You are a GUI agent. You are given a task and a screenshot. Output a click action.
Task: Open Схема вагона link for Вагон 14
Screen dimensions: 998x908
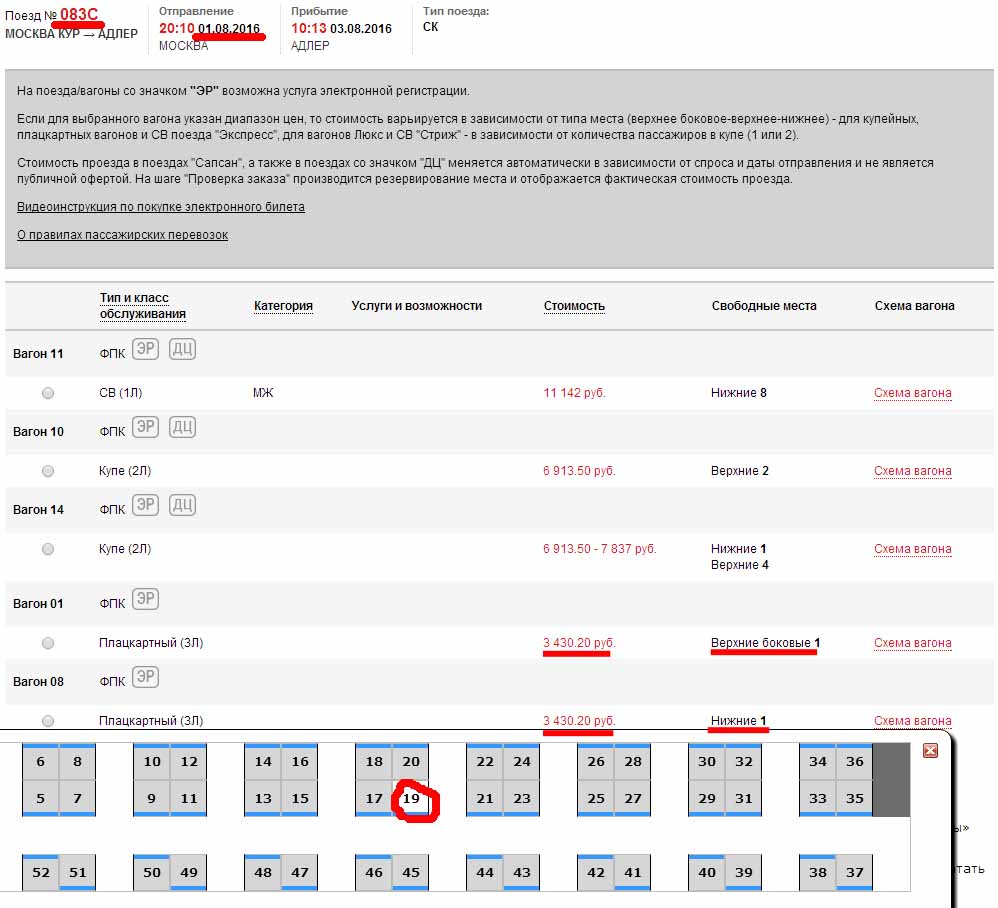(x=912, y=549)
